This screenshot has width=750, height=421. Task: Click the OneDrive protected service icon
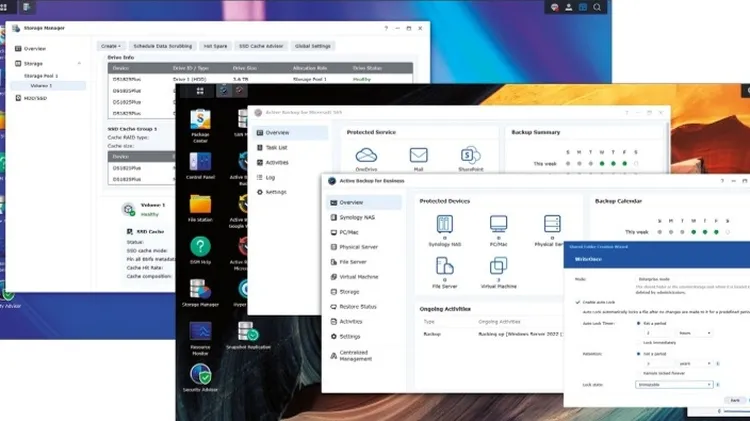(366, 155)
